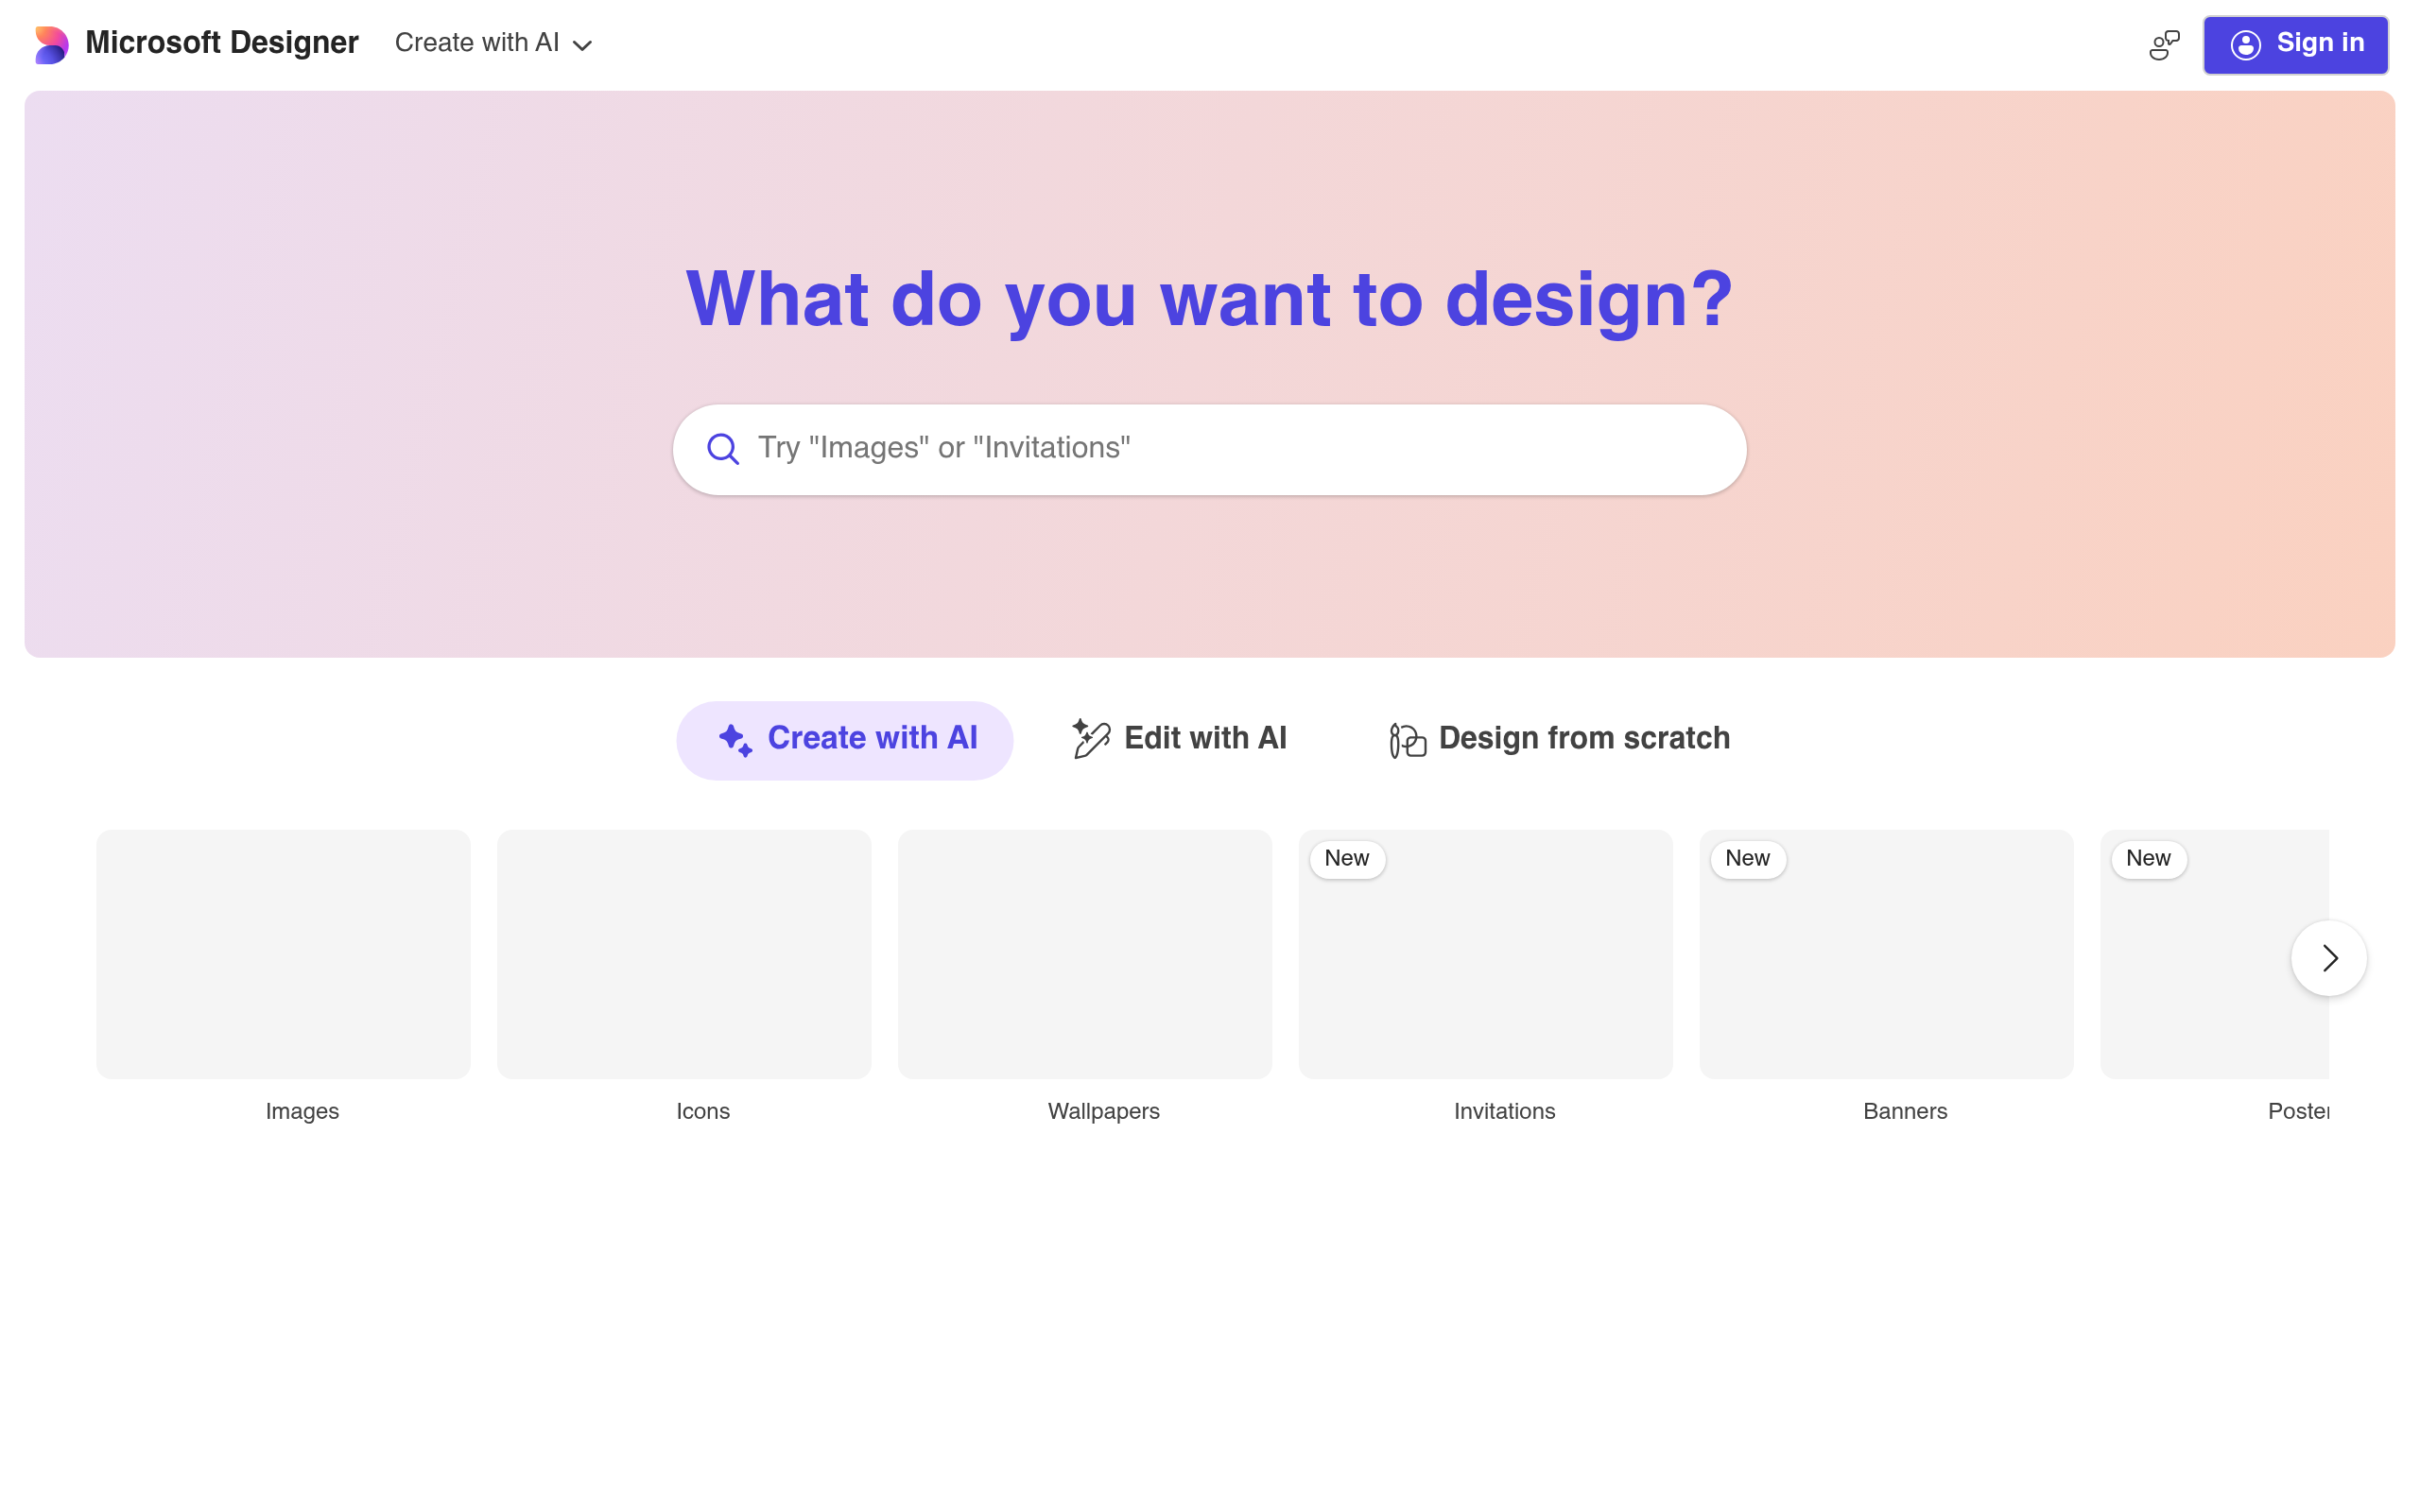
Task: Open the Images category card
Action: (282, 954)
